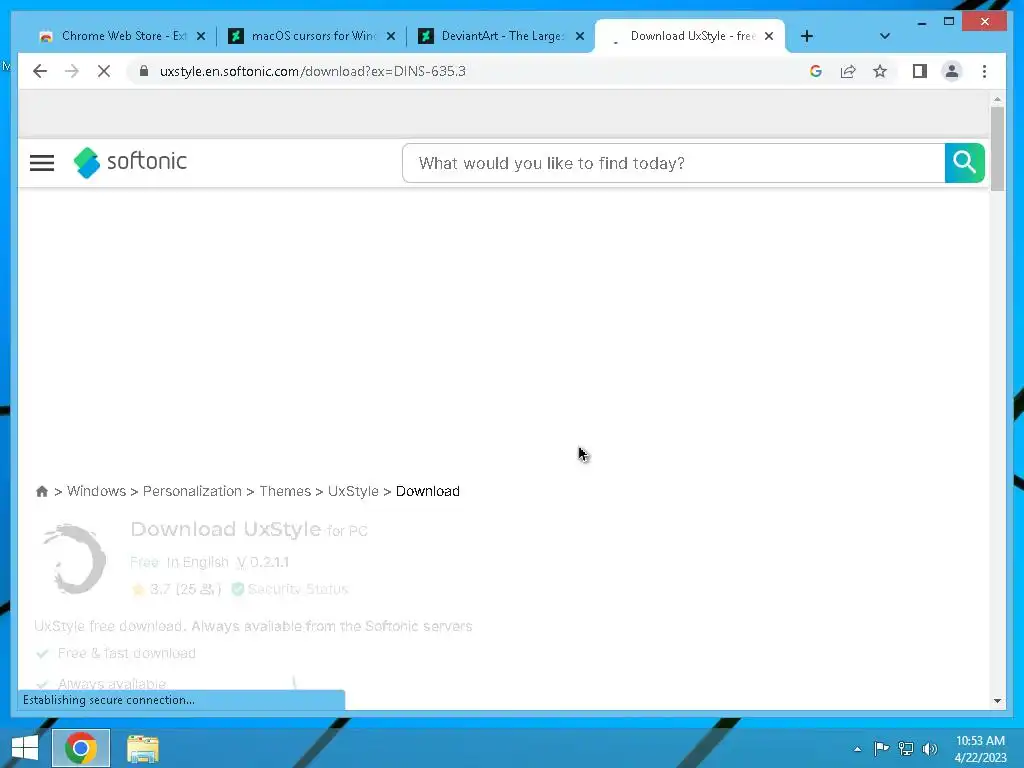Toggle Chrome side panel

click(x=920, y=71)
